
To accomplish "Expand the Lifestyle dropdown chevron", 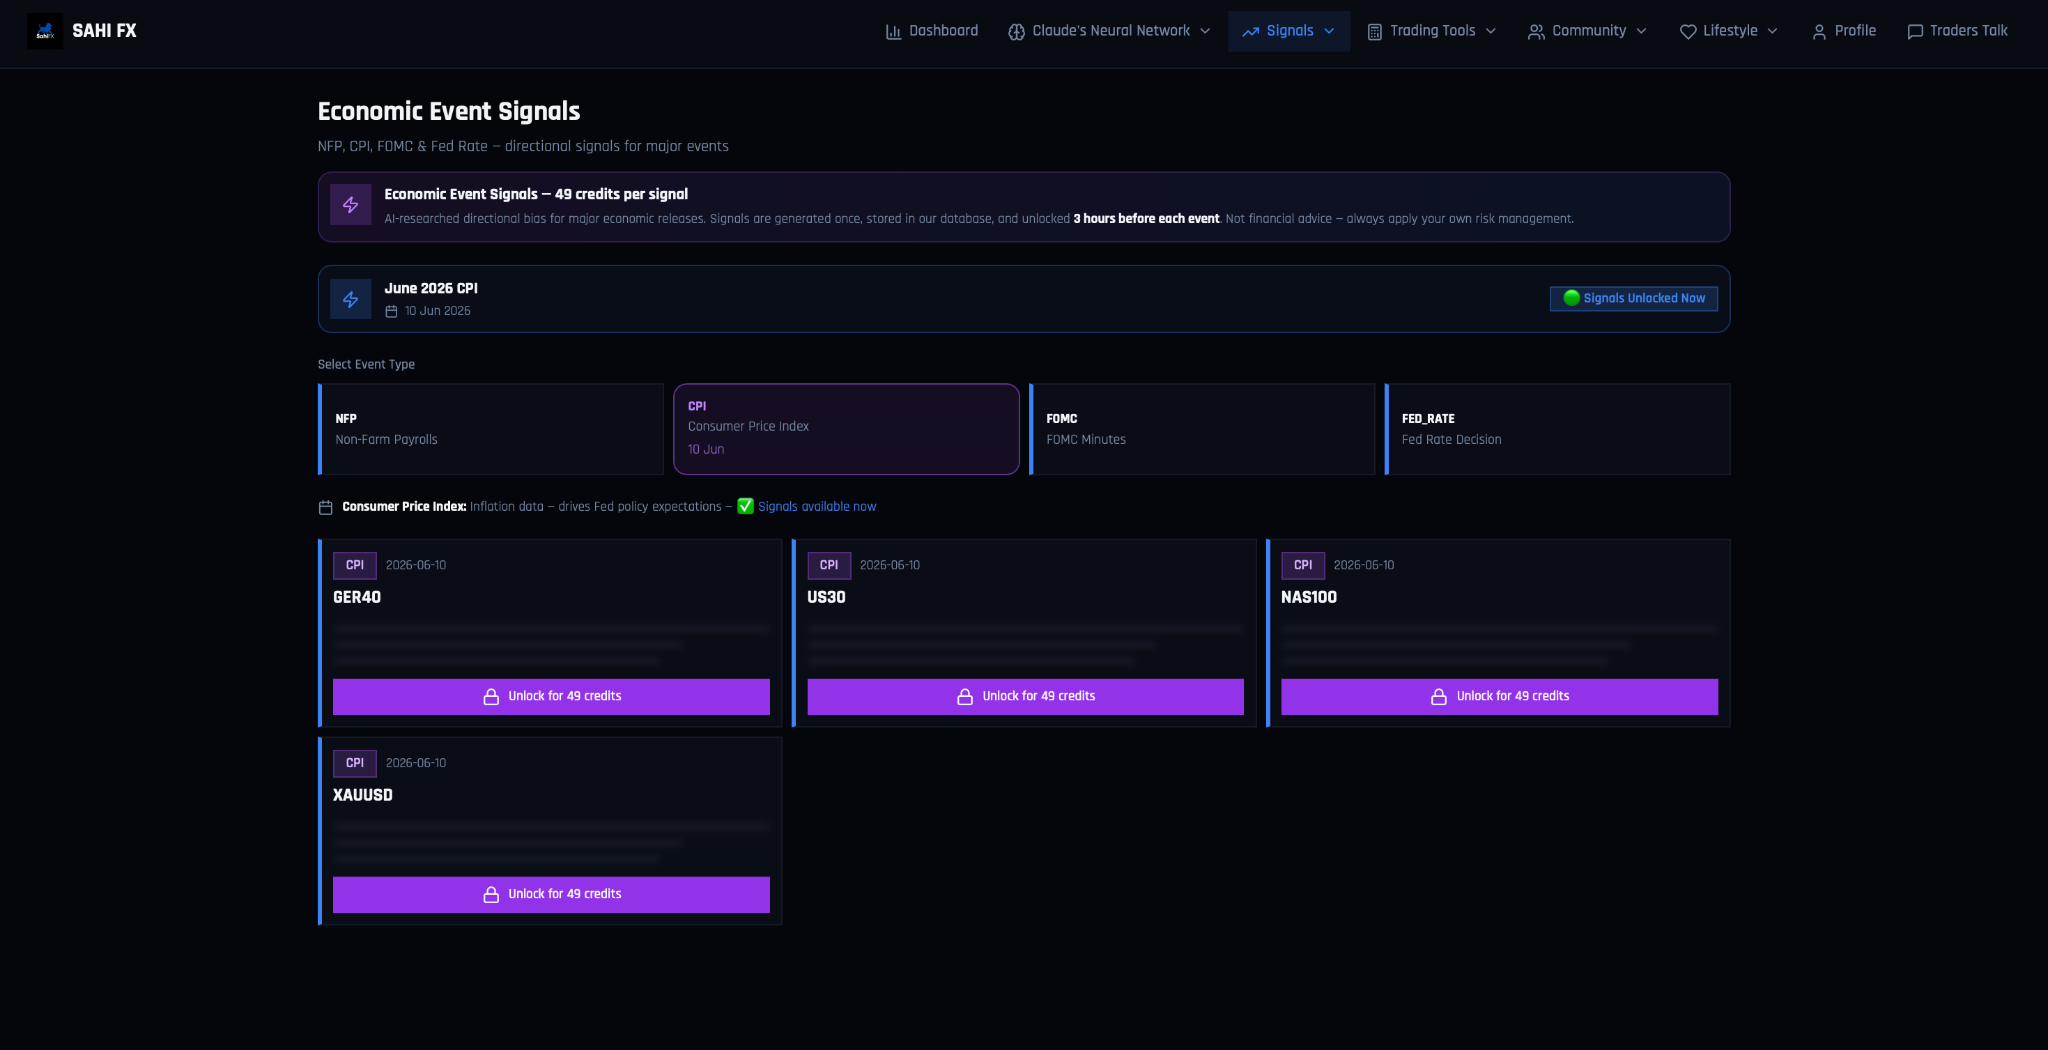I will (x=1773, y=31).
